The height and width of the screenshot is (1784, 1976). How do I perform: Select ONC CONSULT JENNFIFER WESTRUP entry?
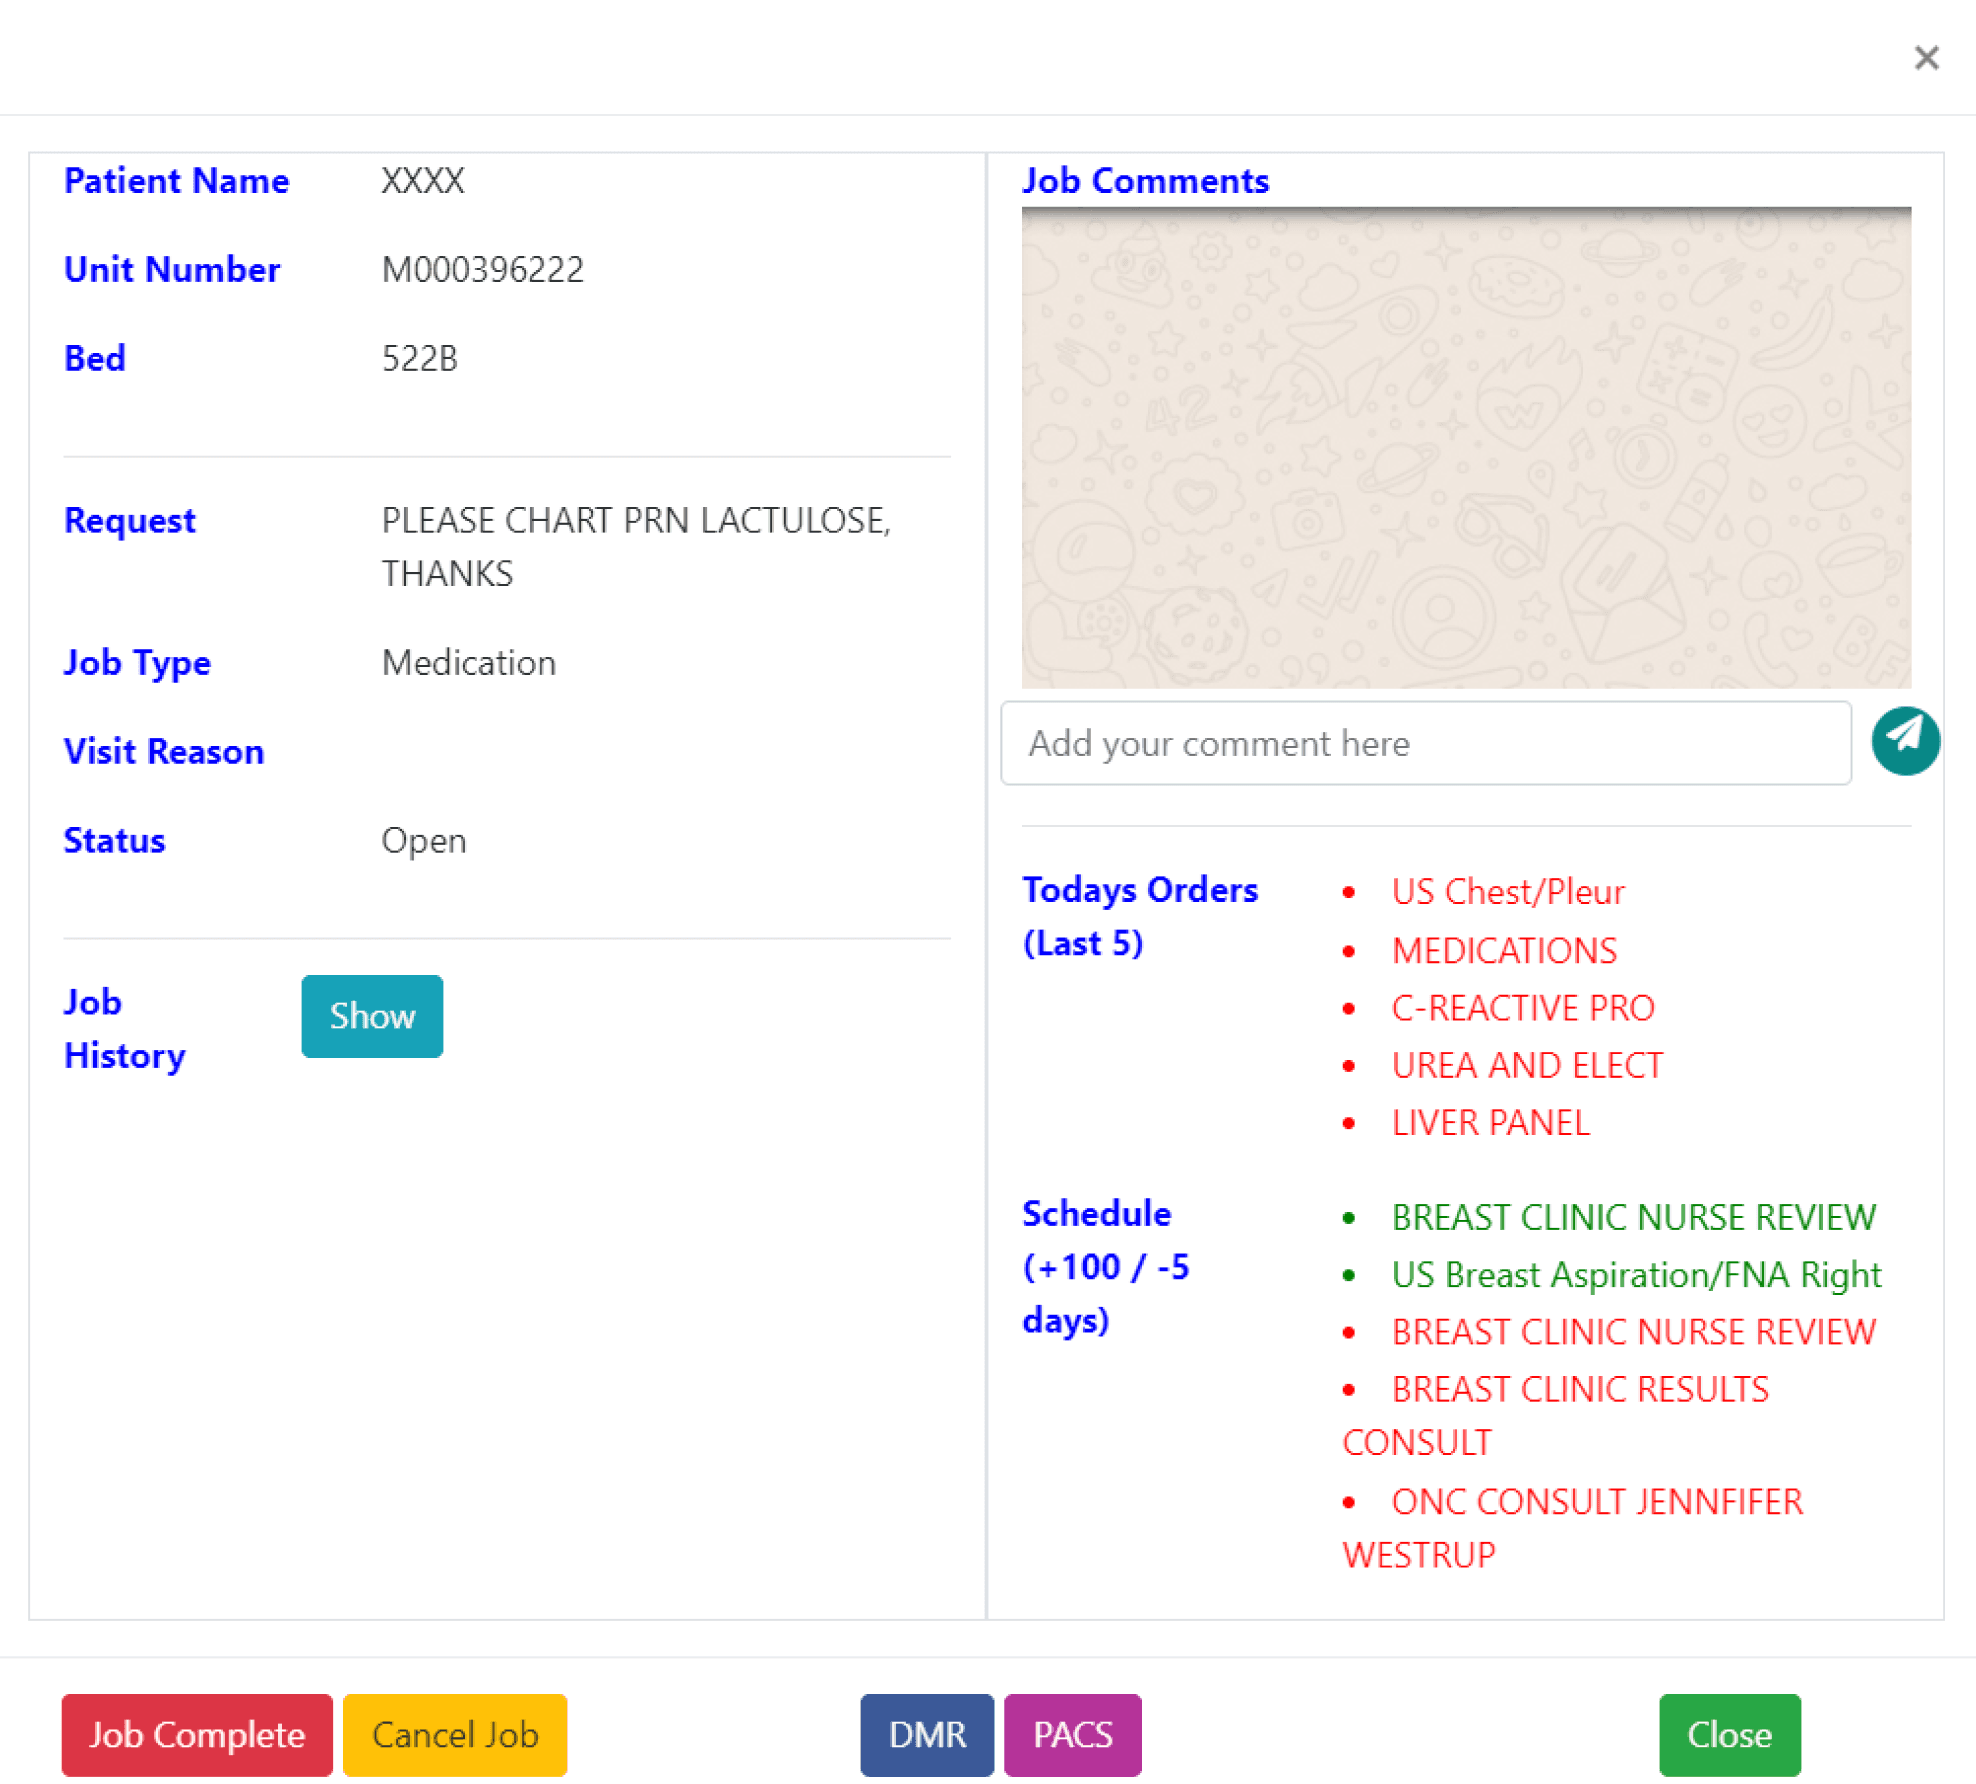(1596, 1501)
